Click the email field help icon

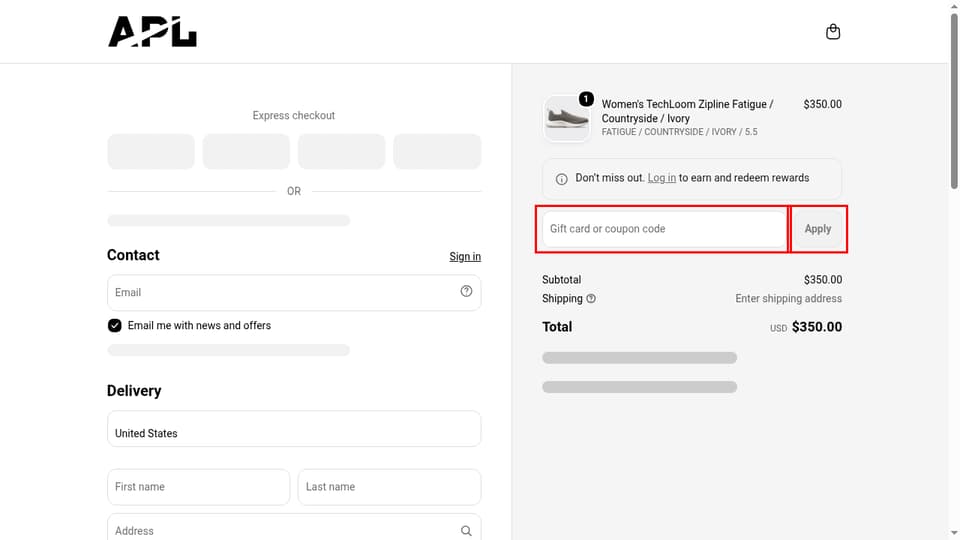click(466, 291)
